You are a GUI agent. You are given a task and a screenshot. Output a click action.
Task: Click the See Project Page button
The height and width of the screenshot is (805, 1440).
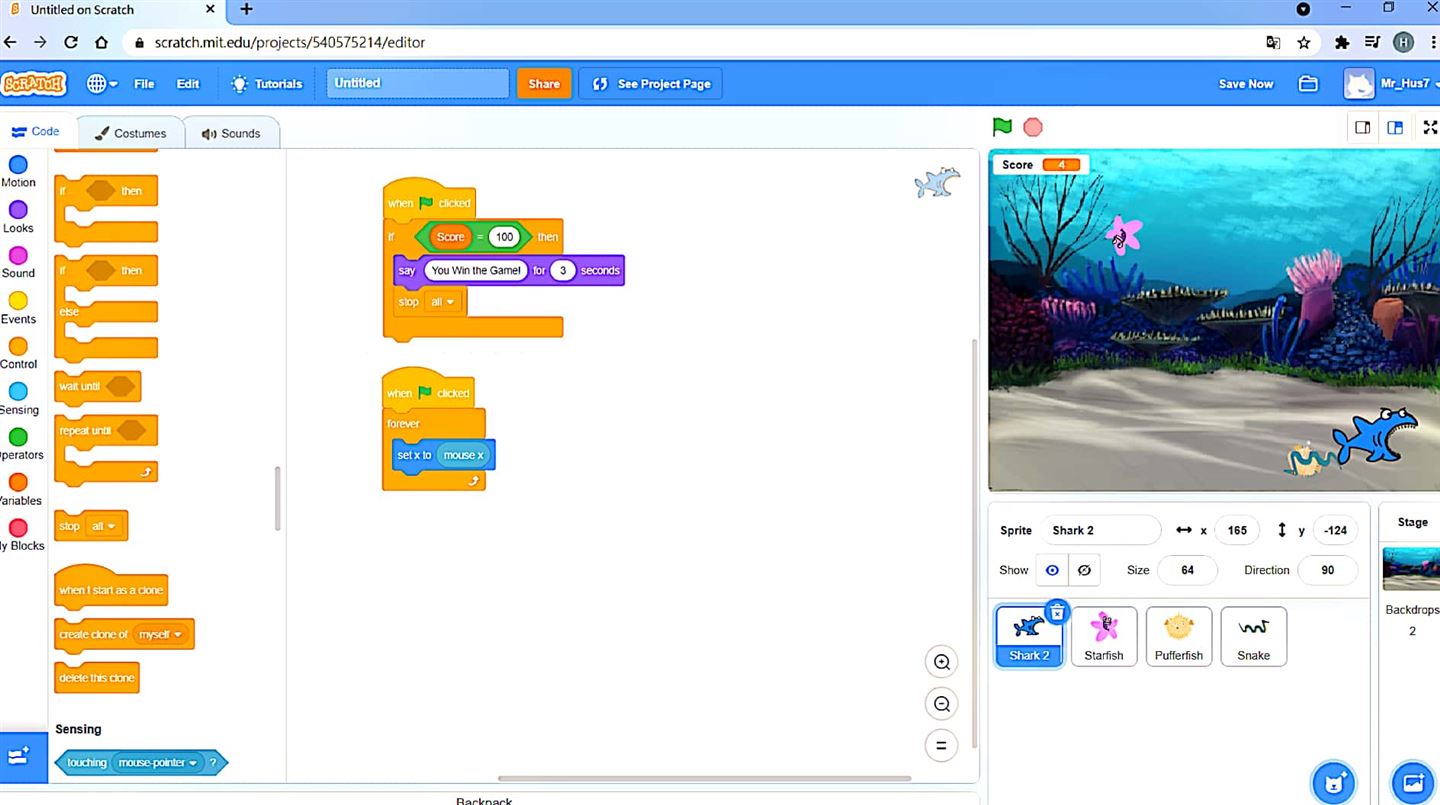click(x=652, y=84)
